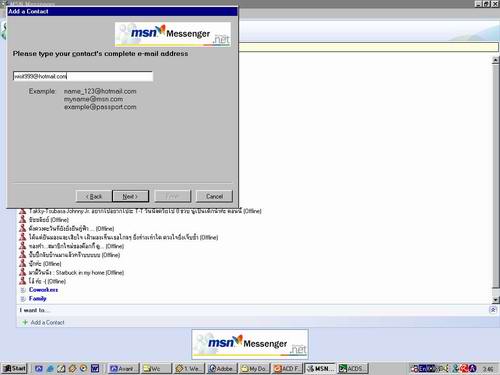Switch to the ACDS taskbar button
The width and height of the screenshot is (500, 375).
353,369
